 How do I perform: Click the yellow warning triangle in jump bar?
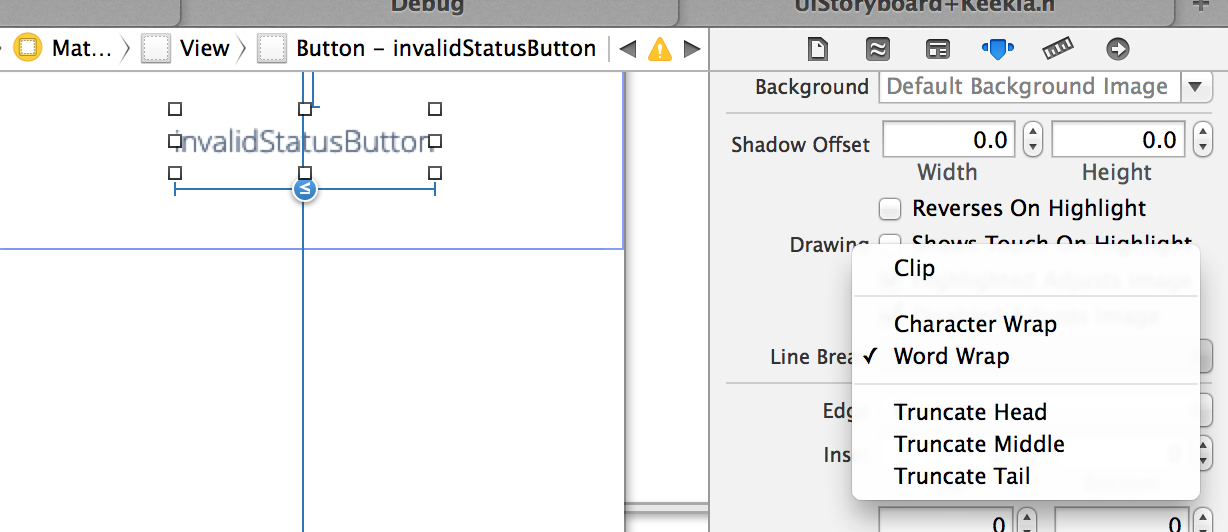[660, 49]
